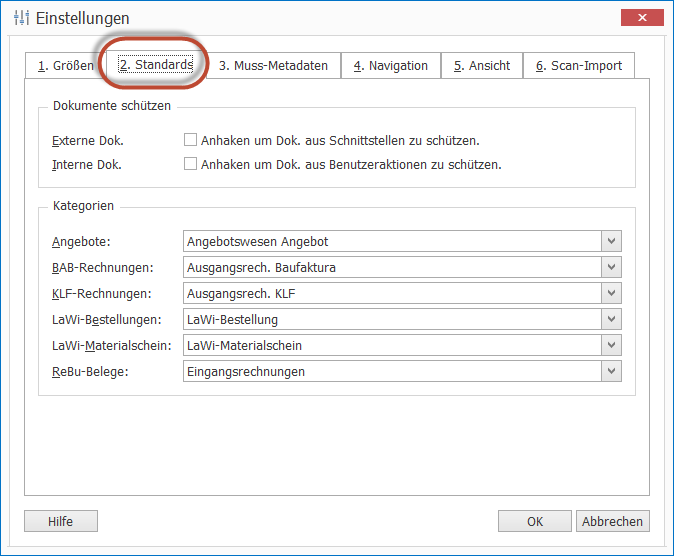The width and height of the screenshot is (674, 556).
Task: Open the LaWi-Bestellungen dropdown arrow
Action: coord(612,320)
